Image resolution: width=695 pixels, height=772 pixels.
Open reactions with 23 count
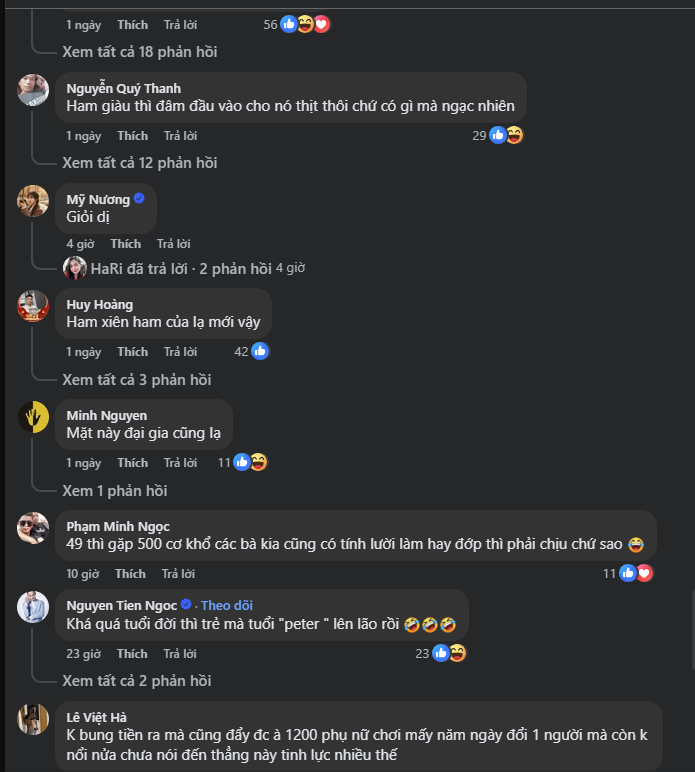point(448,653)
